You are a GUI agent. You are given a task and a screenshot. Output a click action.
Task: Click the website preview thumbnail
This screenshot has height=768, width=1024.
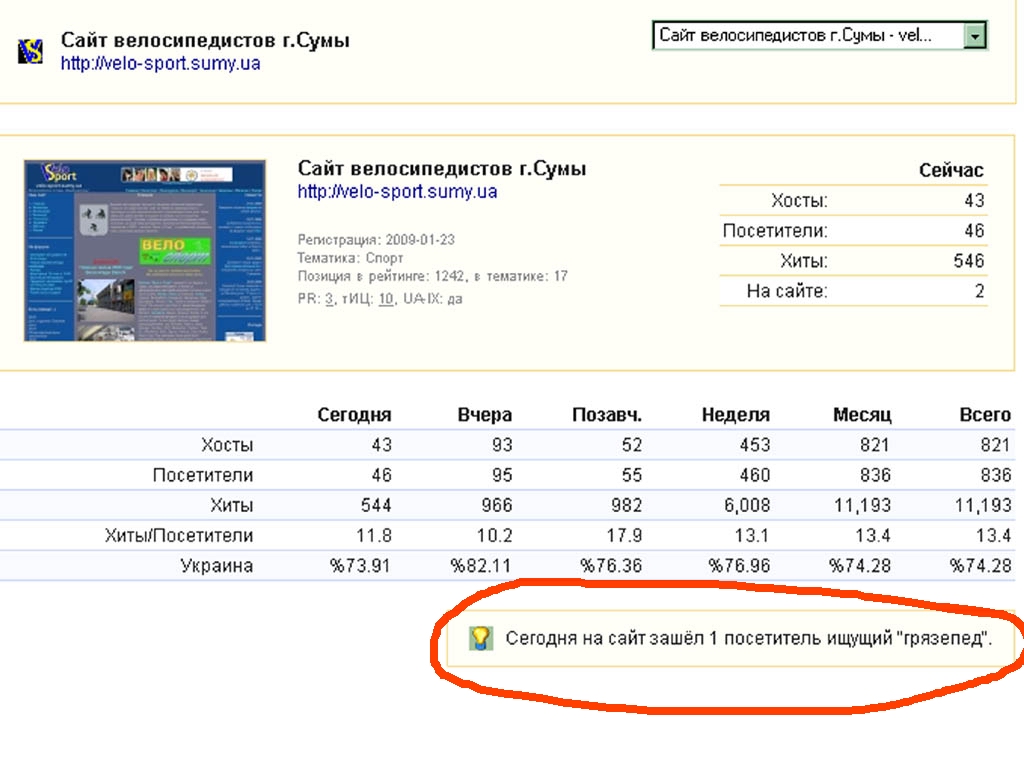click(145, 250)
